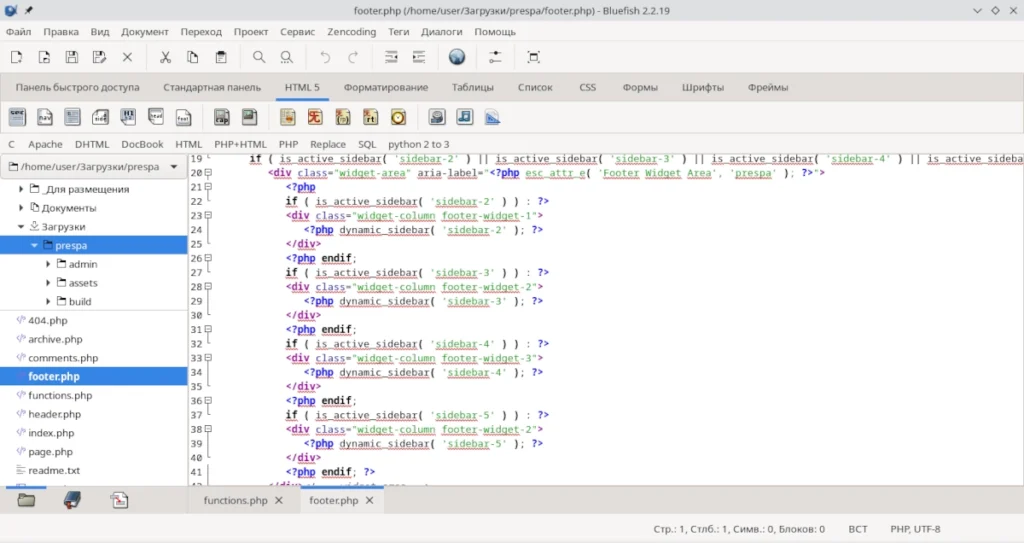Insert HTML5 footer tag icon
Viewport: 1024px width, 543px height.
(184, 117)
